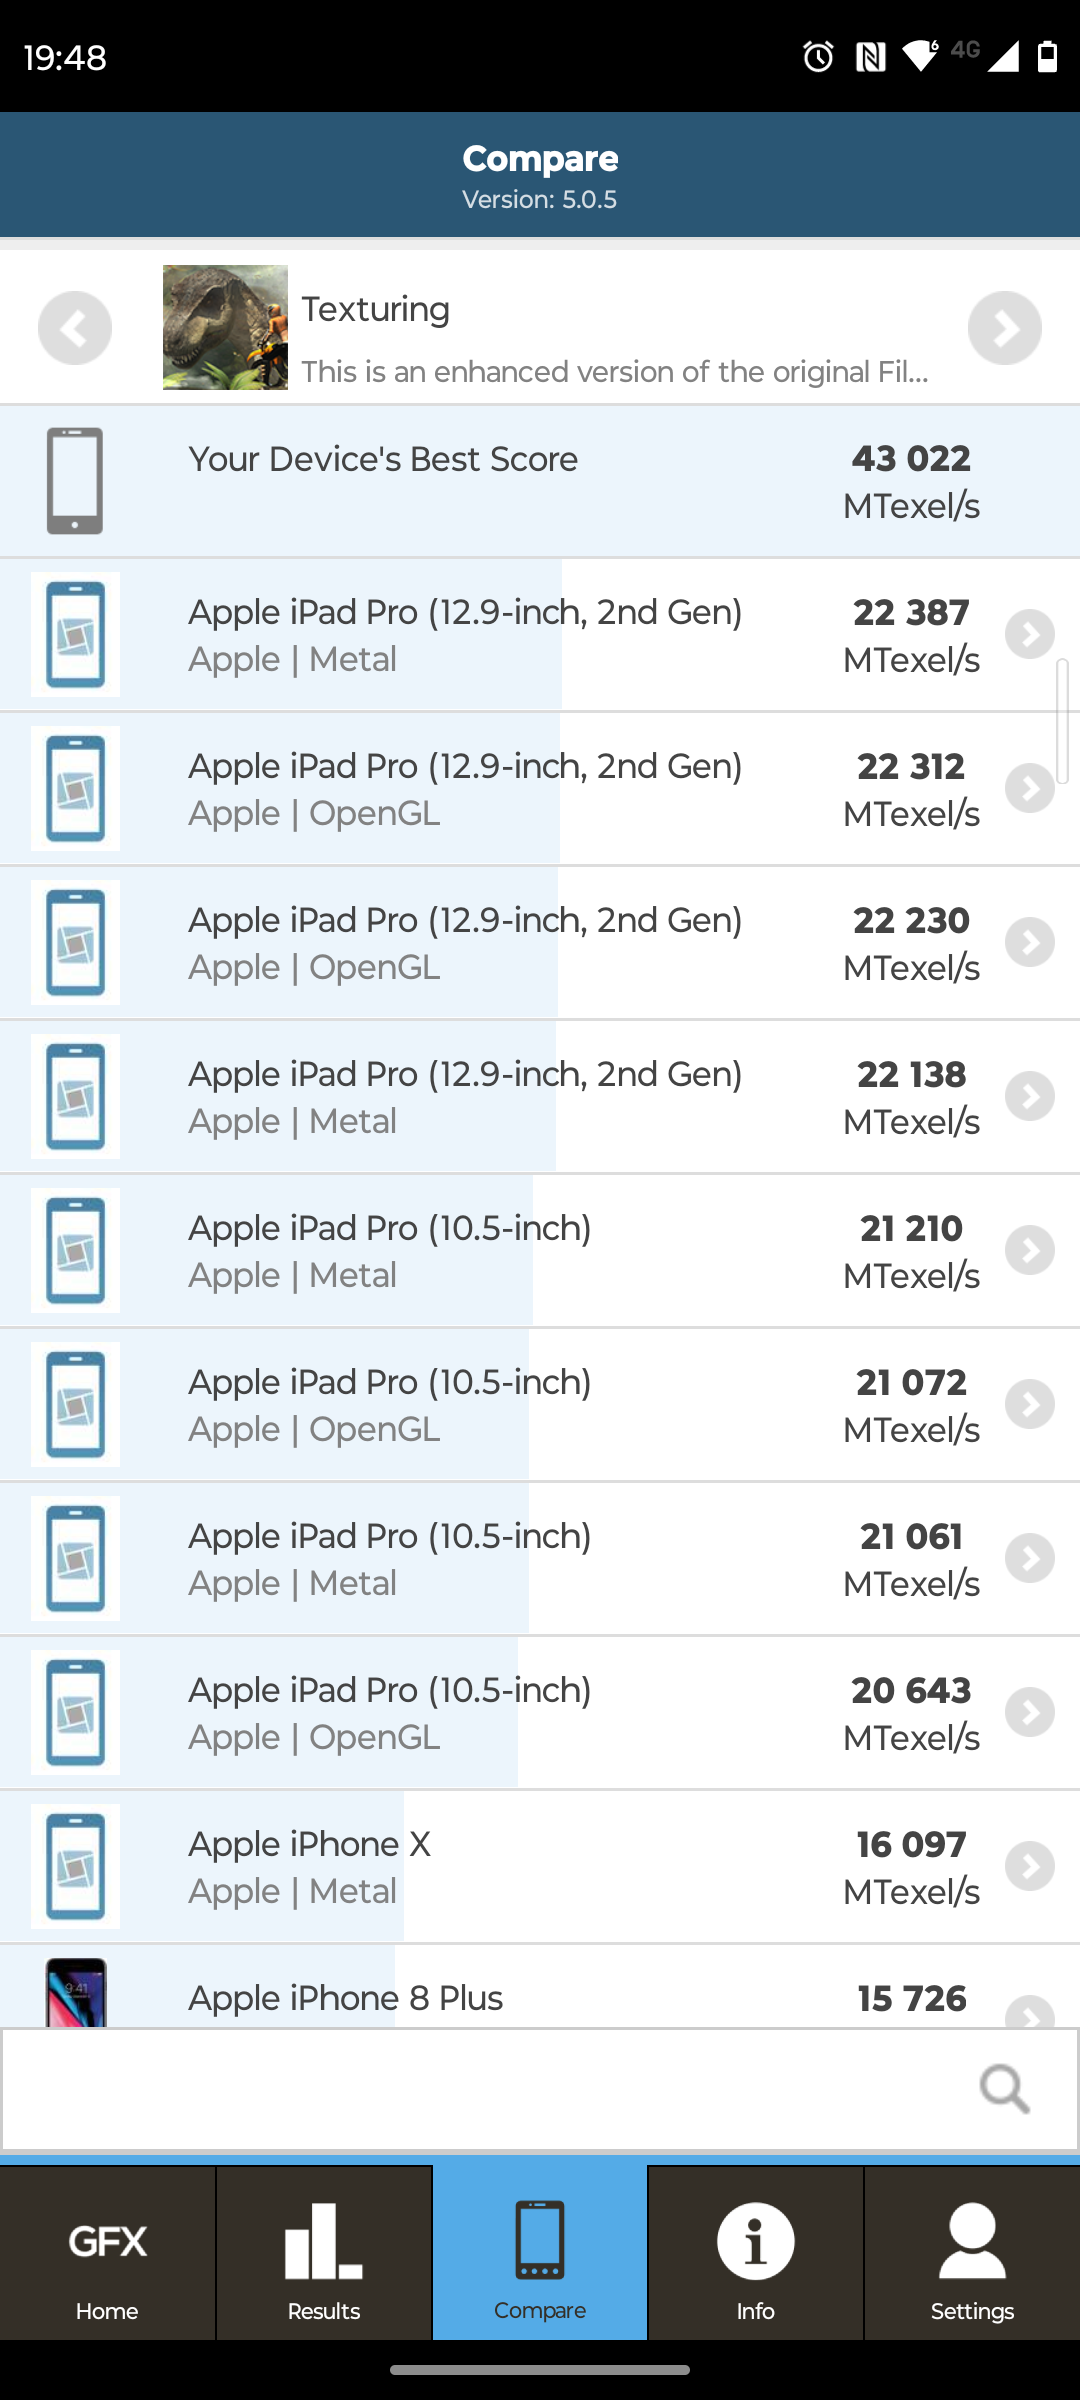Select the Compare tab
This screenshot has height=2400, width=1080.
[x=540, y=2253]
